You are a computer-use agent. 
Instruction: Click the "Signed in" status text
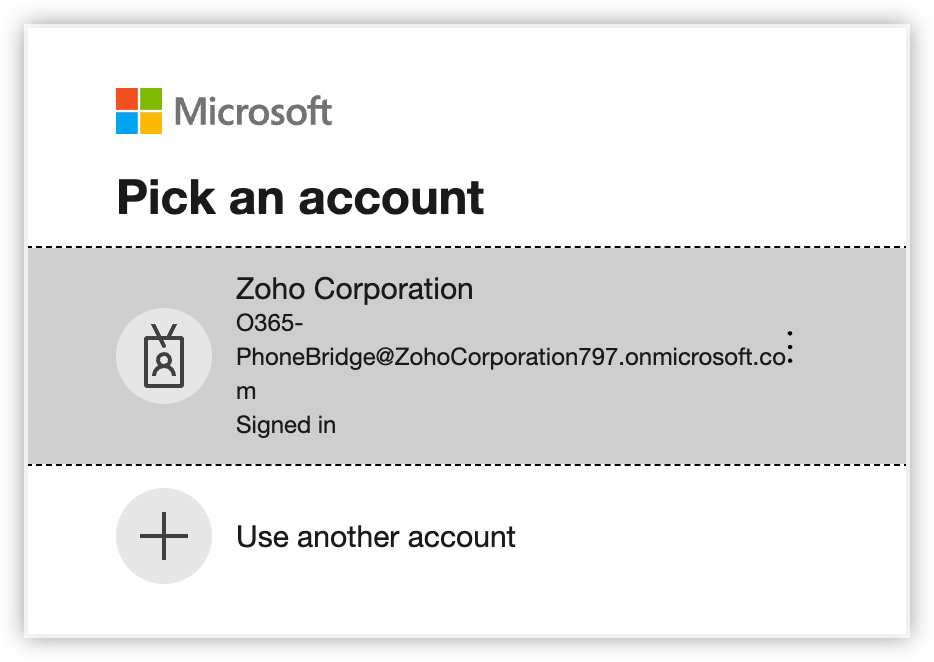[x=286, y=425]
